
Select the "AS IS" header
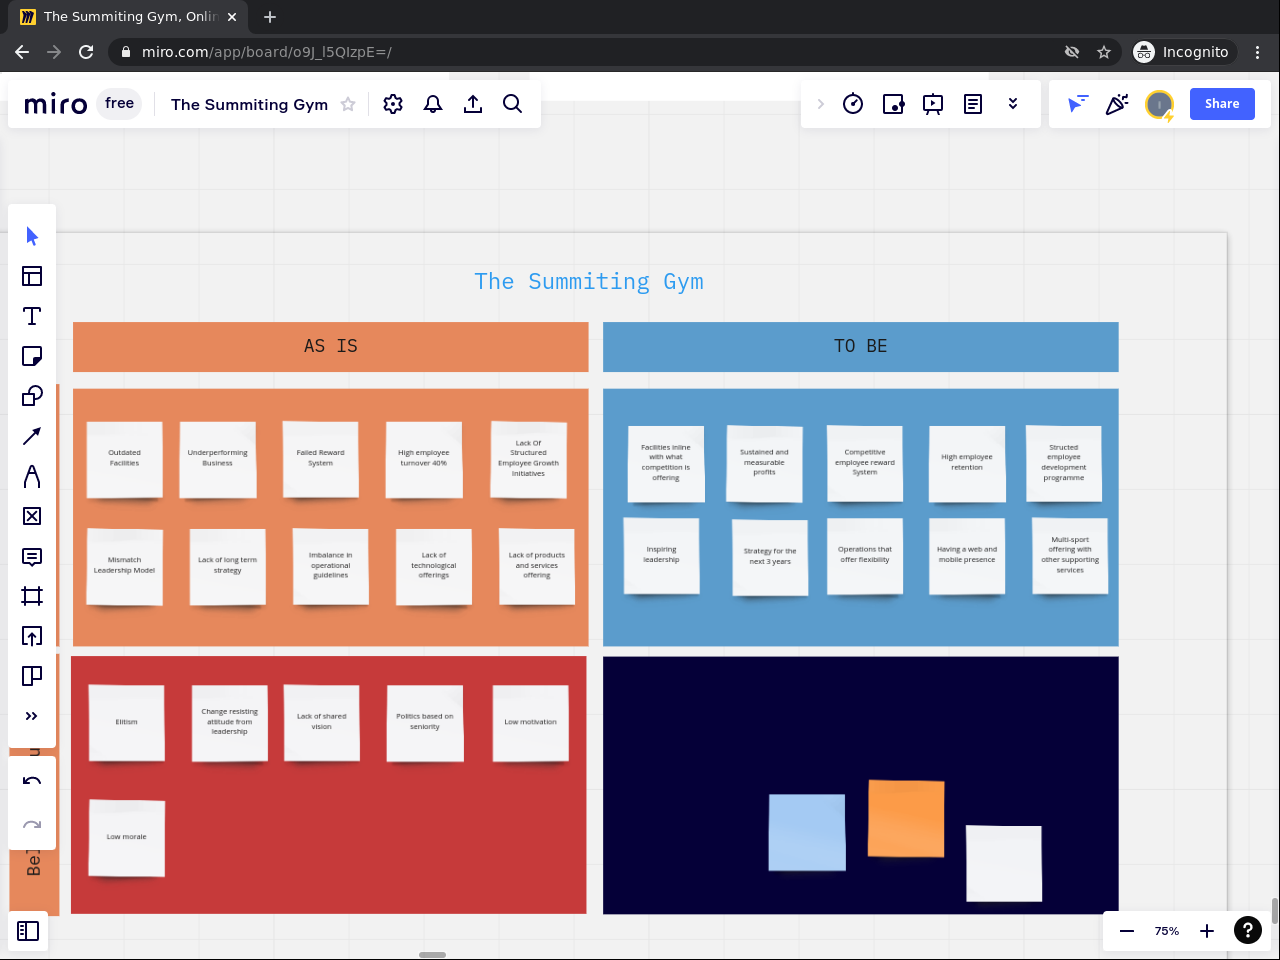tap(331, 346)
